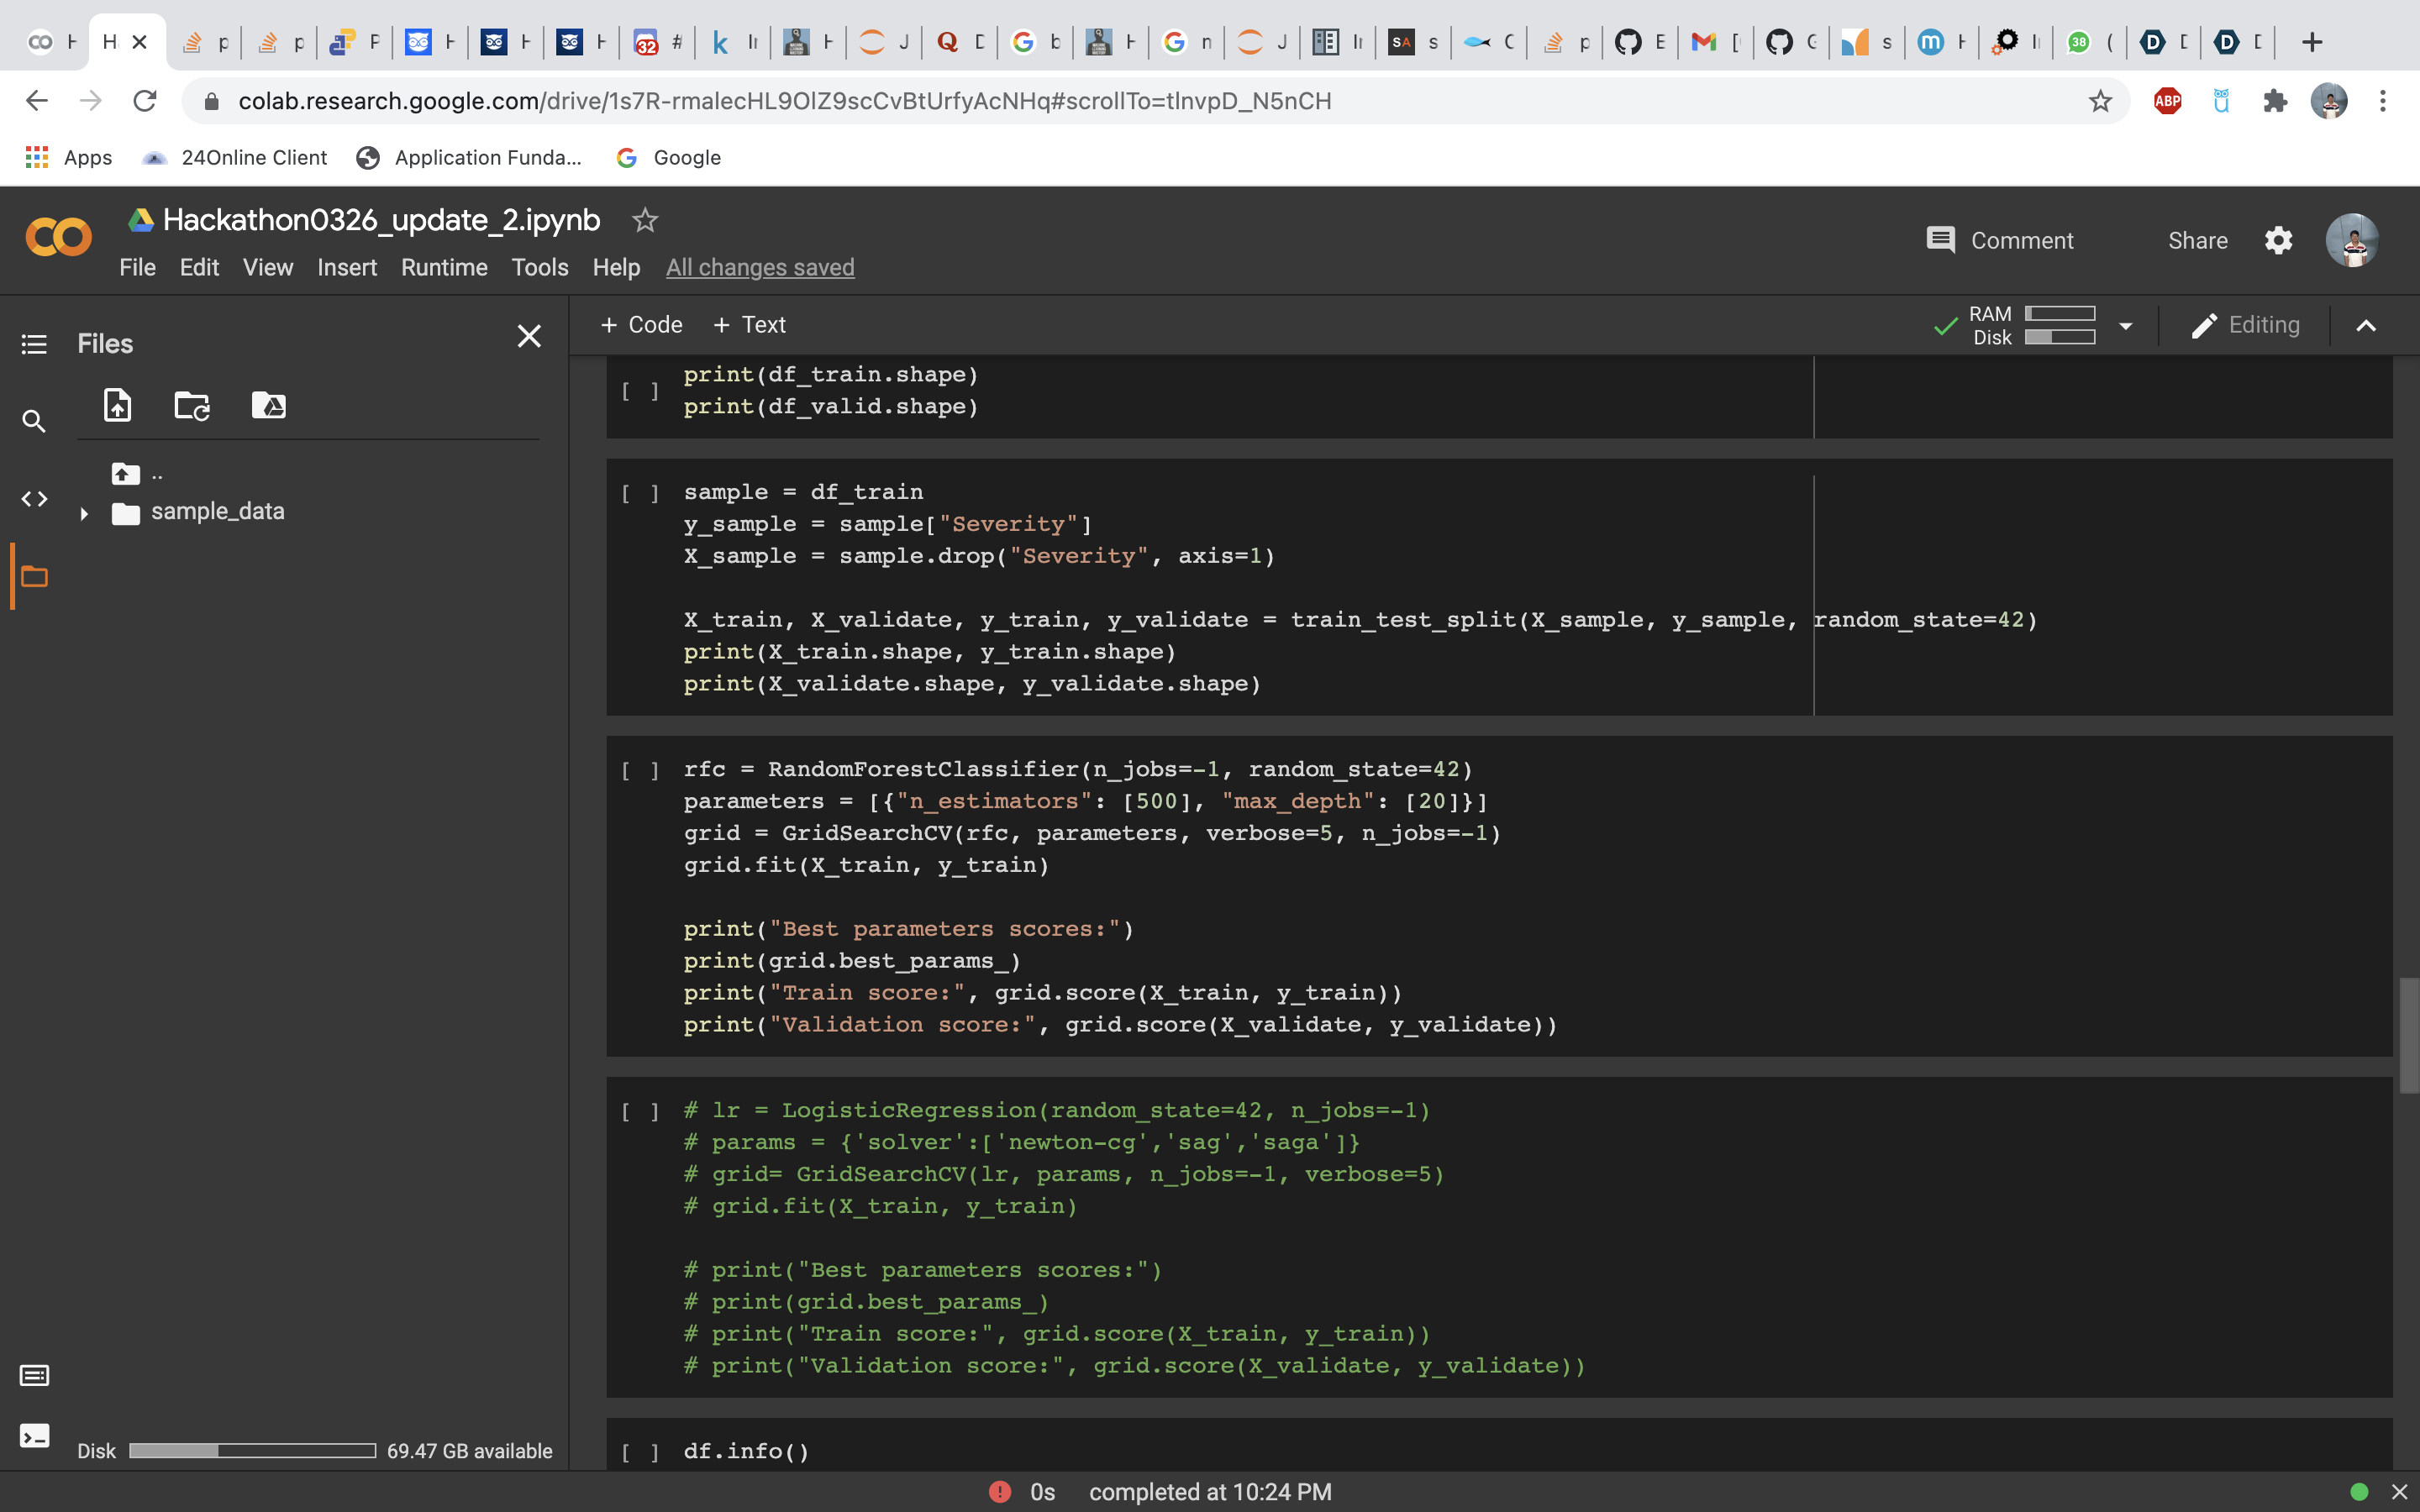This screenshot has width=2420, height=1512.
Task: Run the RandomForestClassifier cell
Action: (640, 770)
